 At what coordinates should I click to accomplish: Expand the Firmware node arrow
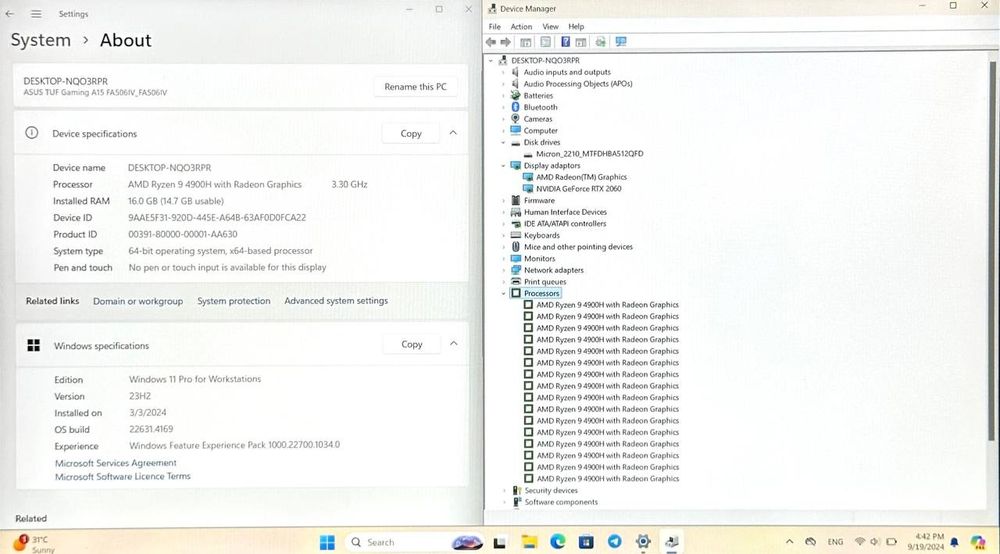(x=503, y=200)
